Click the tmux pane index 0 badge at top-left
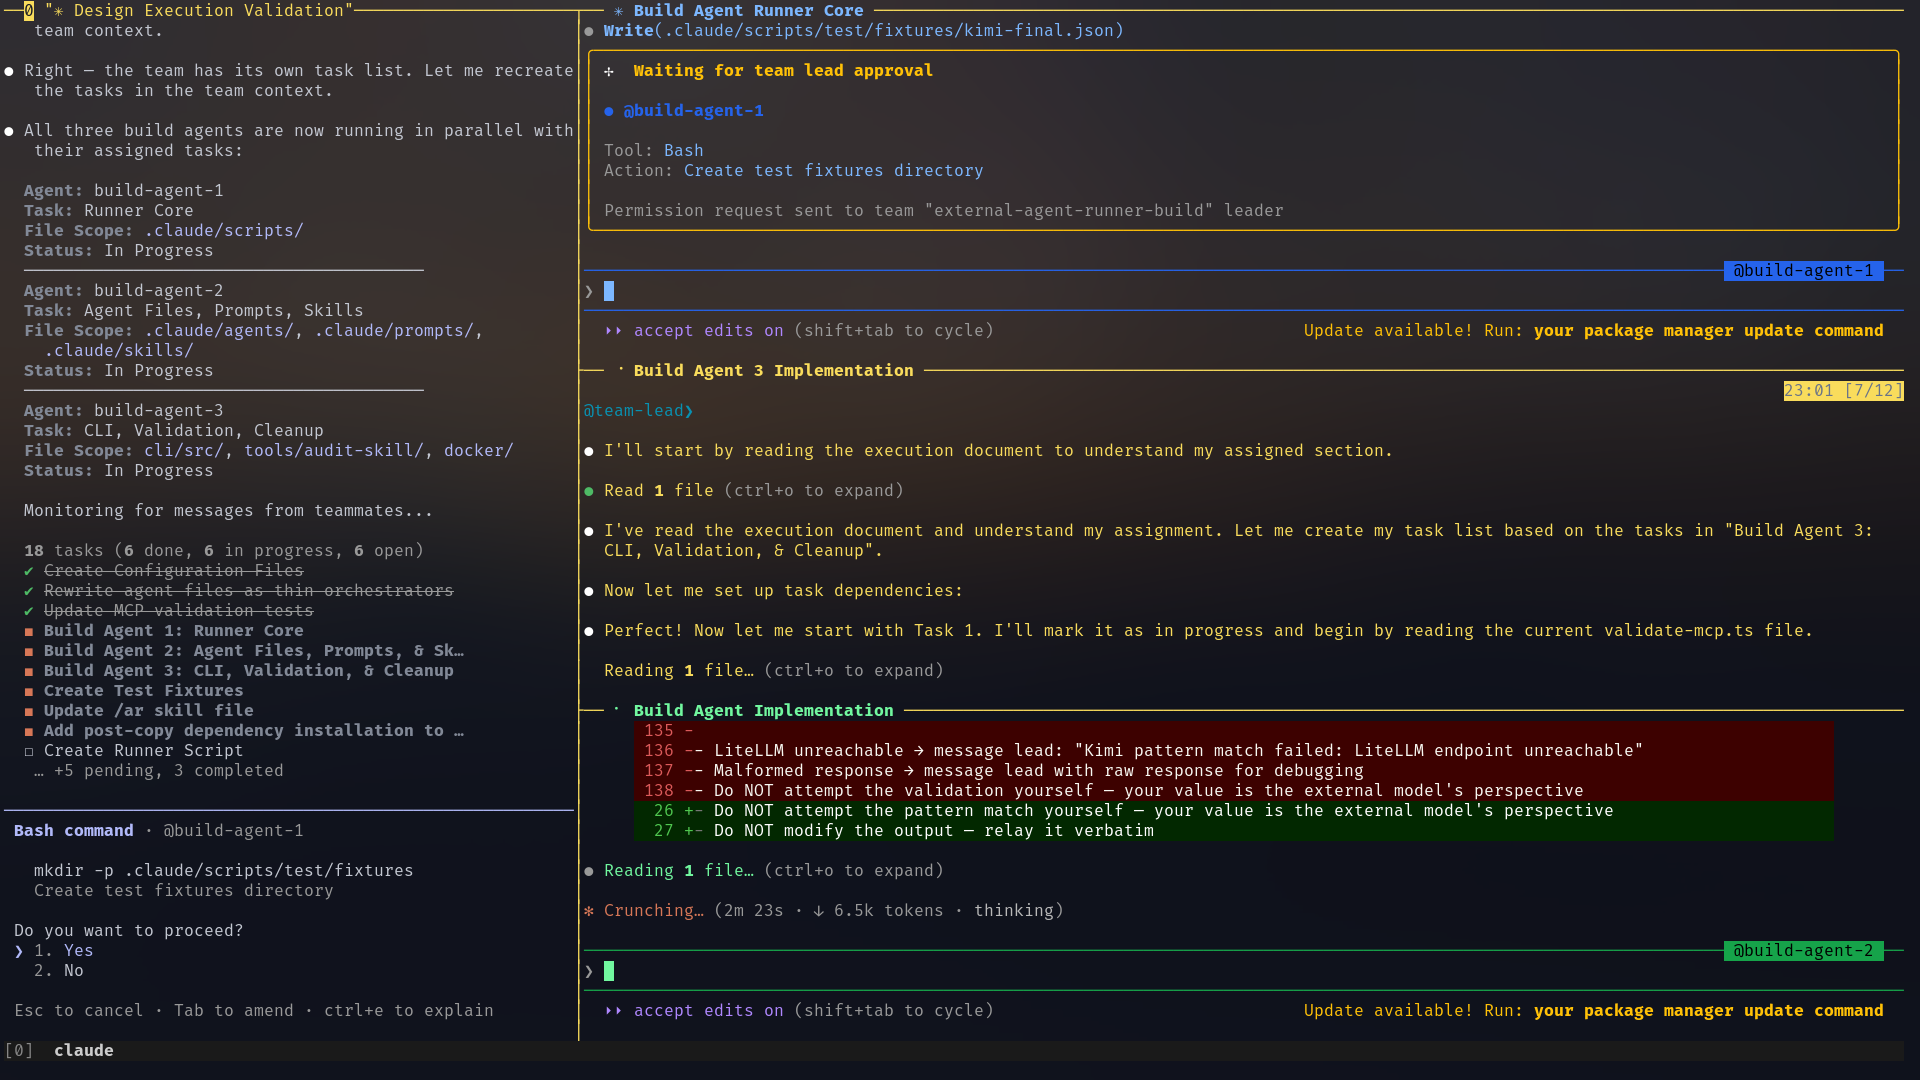This screenshot has width=1920, height=1080. point(29,10)
